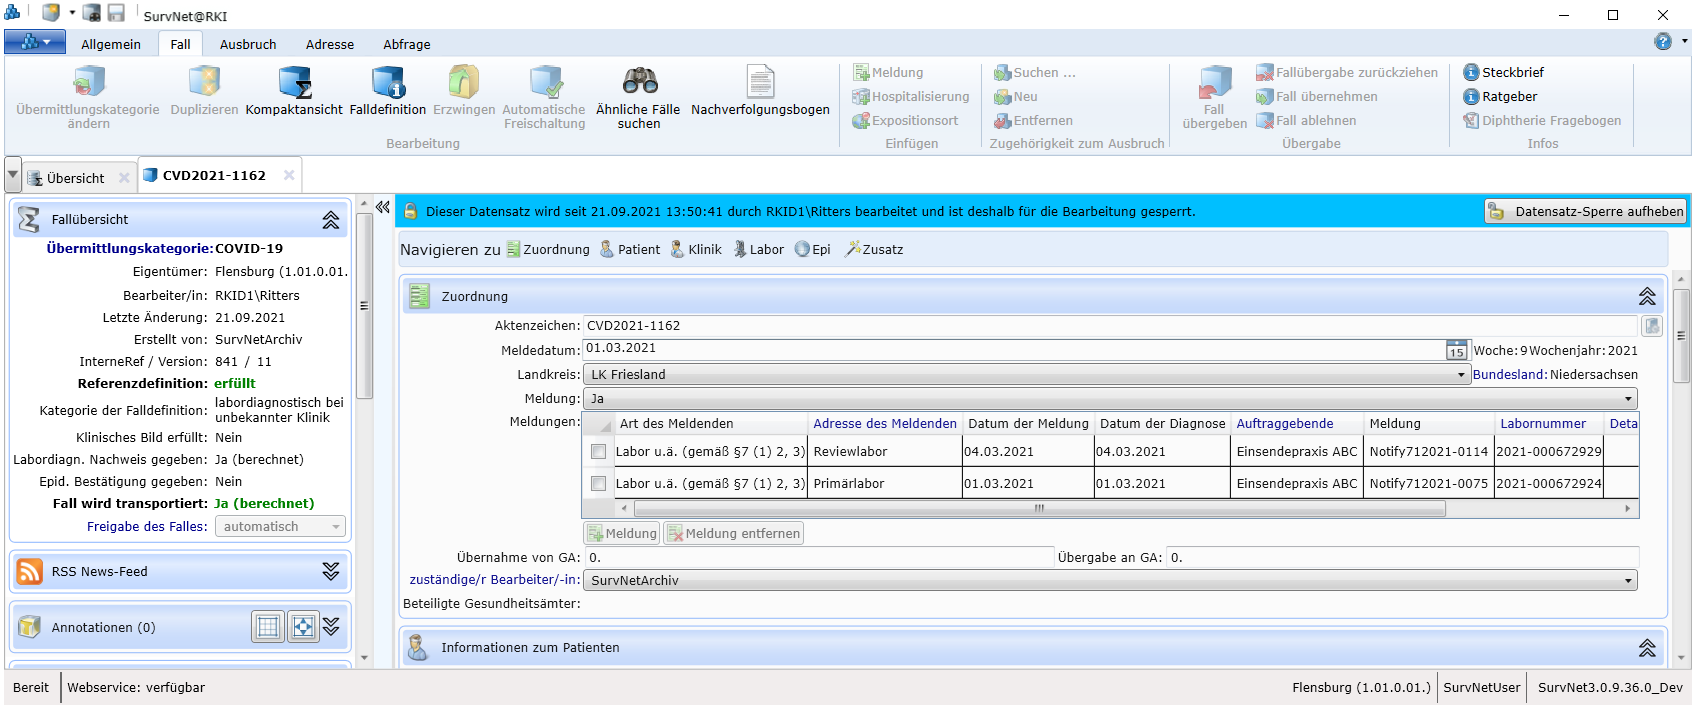The image size is (1696, 706).
Task: Open the Landkreis dropdown
Action: click(x=1461, y=375)
